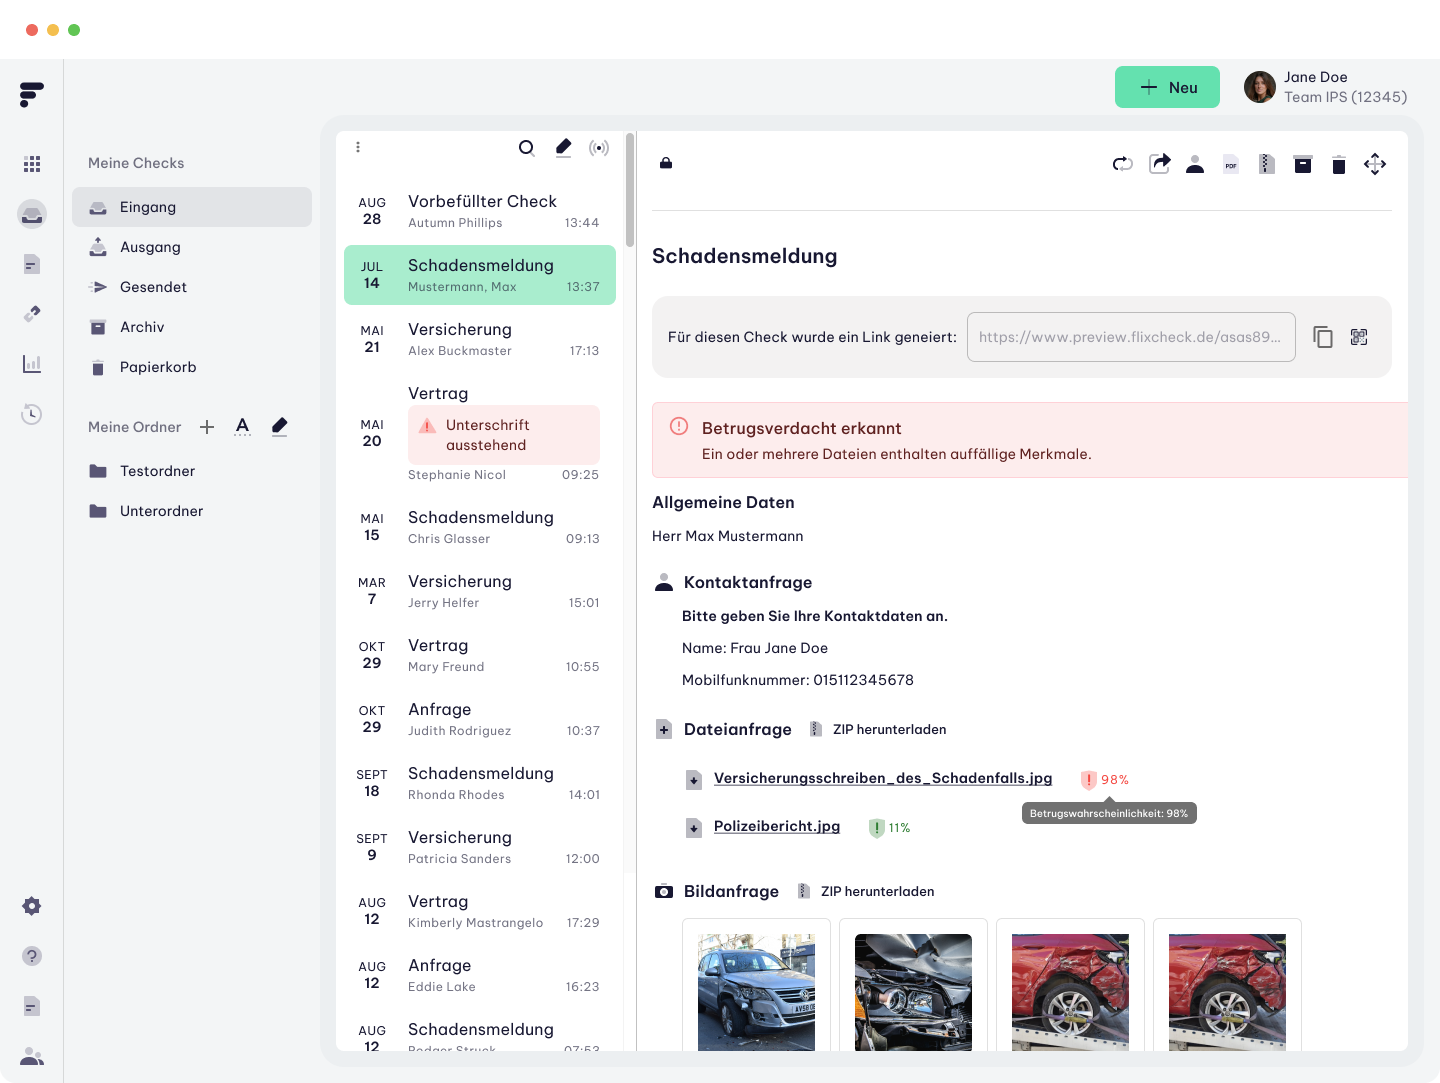Select the Testordner folder
The height and width of the screenshot is (1083, 1440).
(x=157, y=471)
